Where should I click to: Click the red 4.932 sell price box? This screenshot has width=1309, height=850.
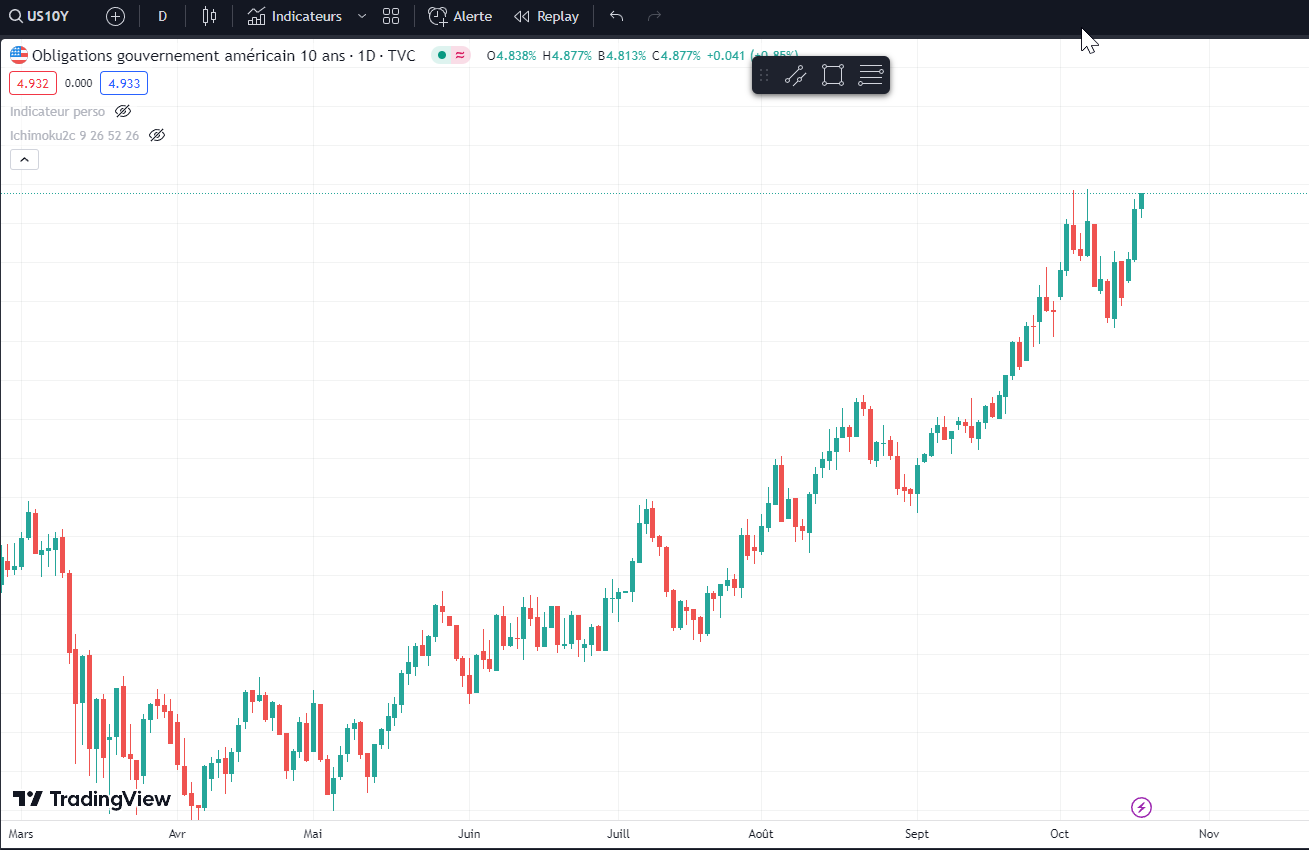pos(33,84)
